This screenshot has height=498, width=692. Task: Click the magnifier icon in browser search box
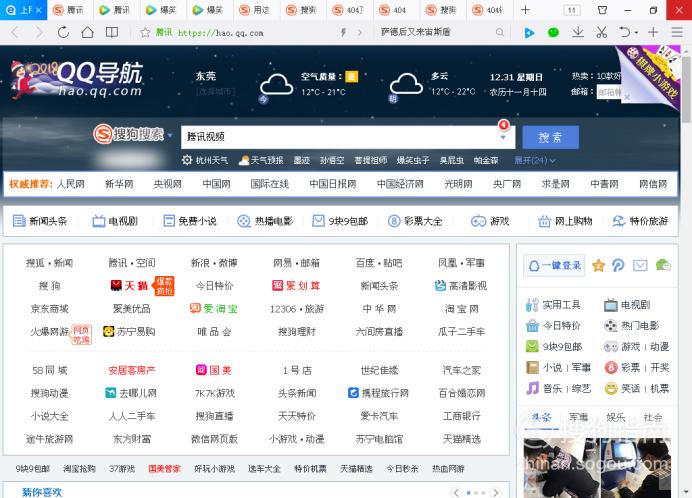tap(500, 32)
